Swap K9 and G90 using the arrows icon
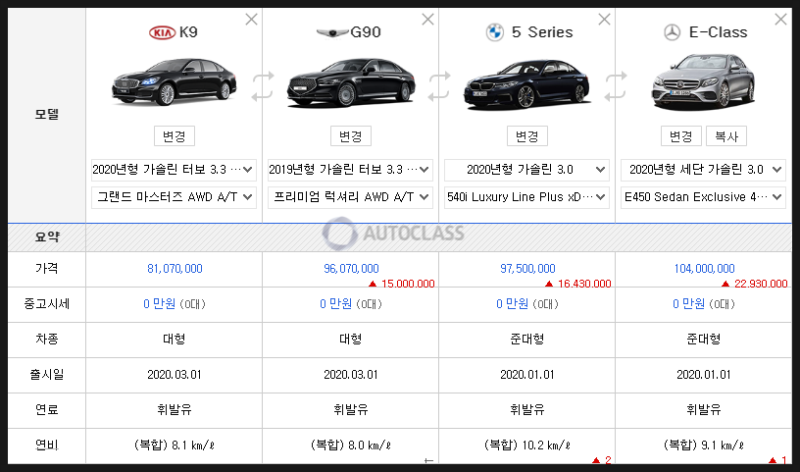This screenshot has width=800, height=472. click(262, 86)
